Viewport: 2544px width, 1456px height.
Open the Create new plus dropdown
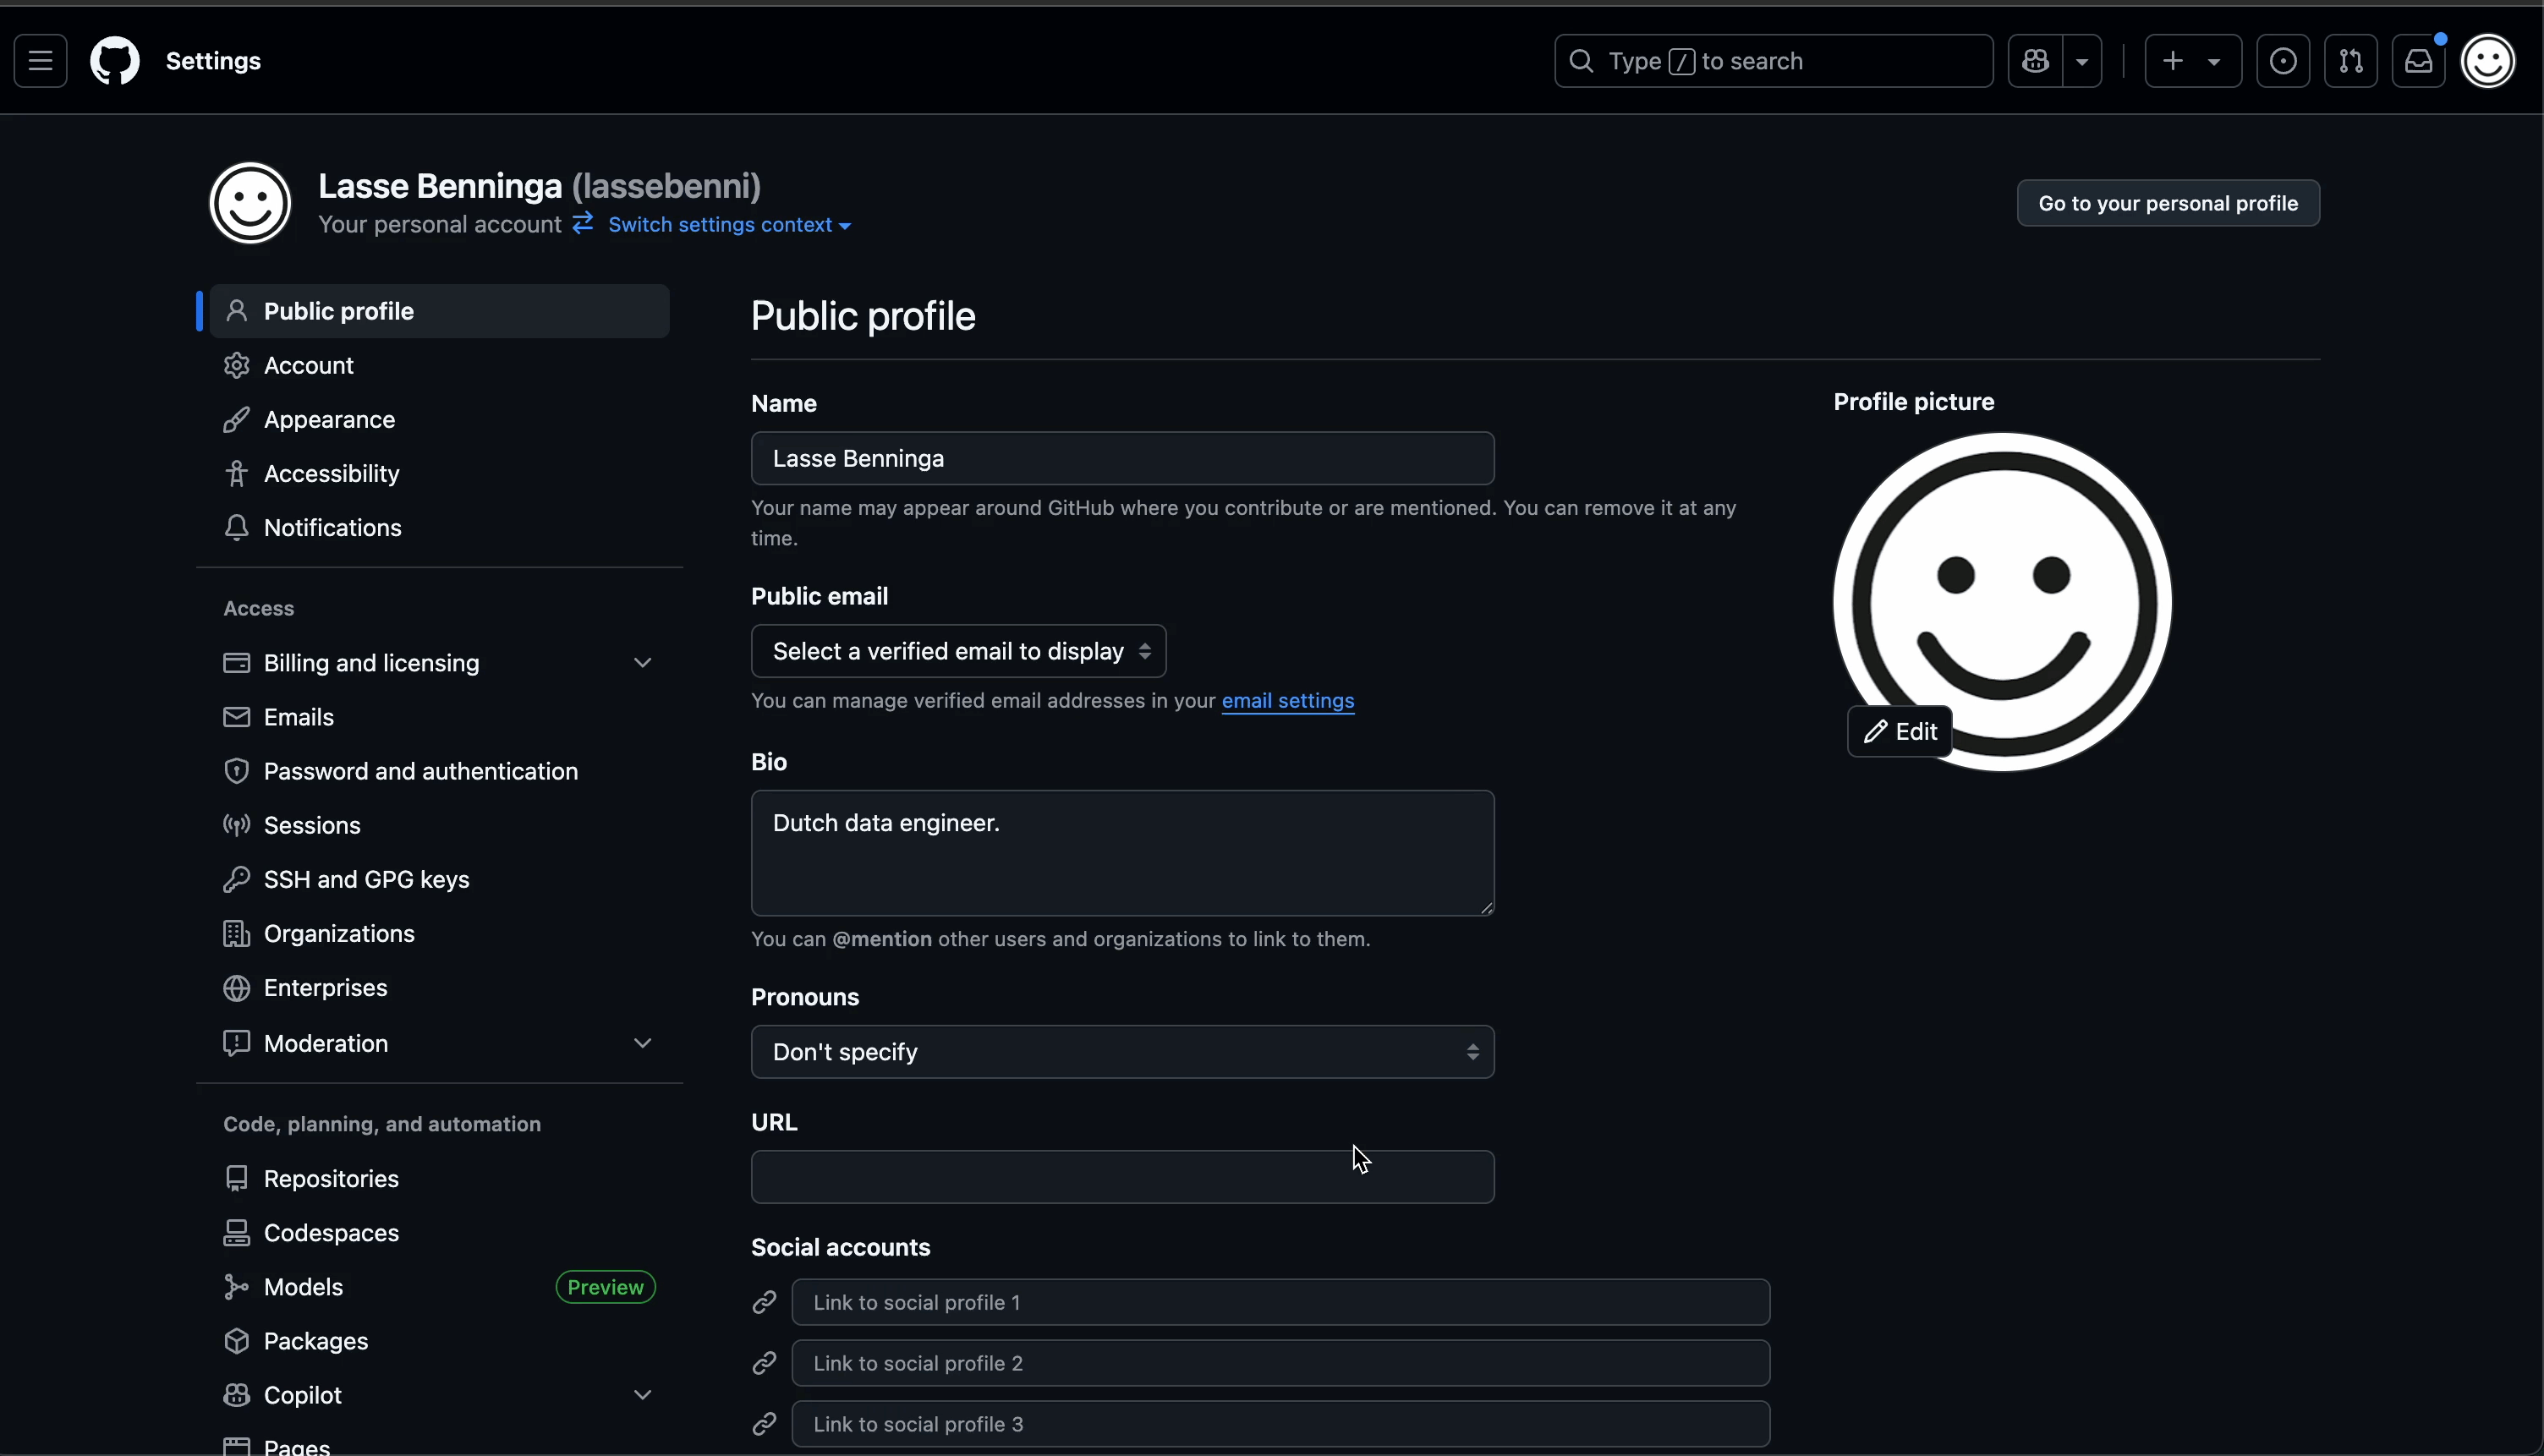2192,61
